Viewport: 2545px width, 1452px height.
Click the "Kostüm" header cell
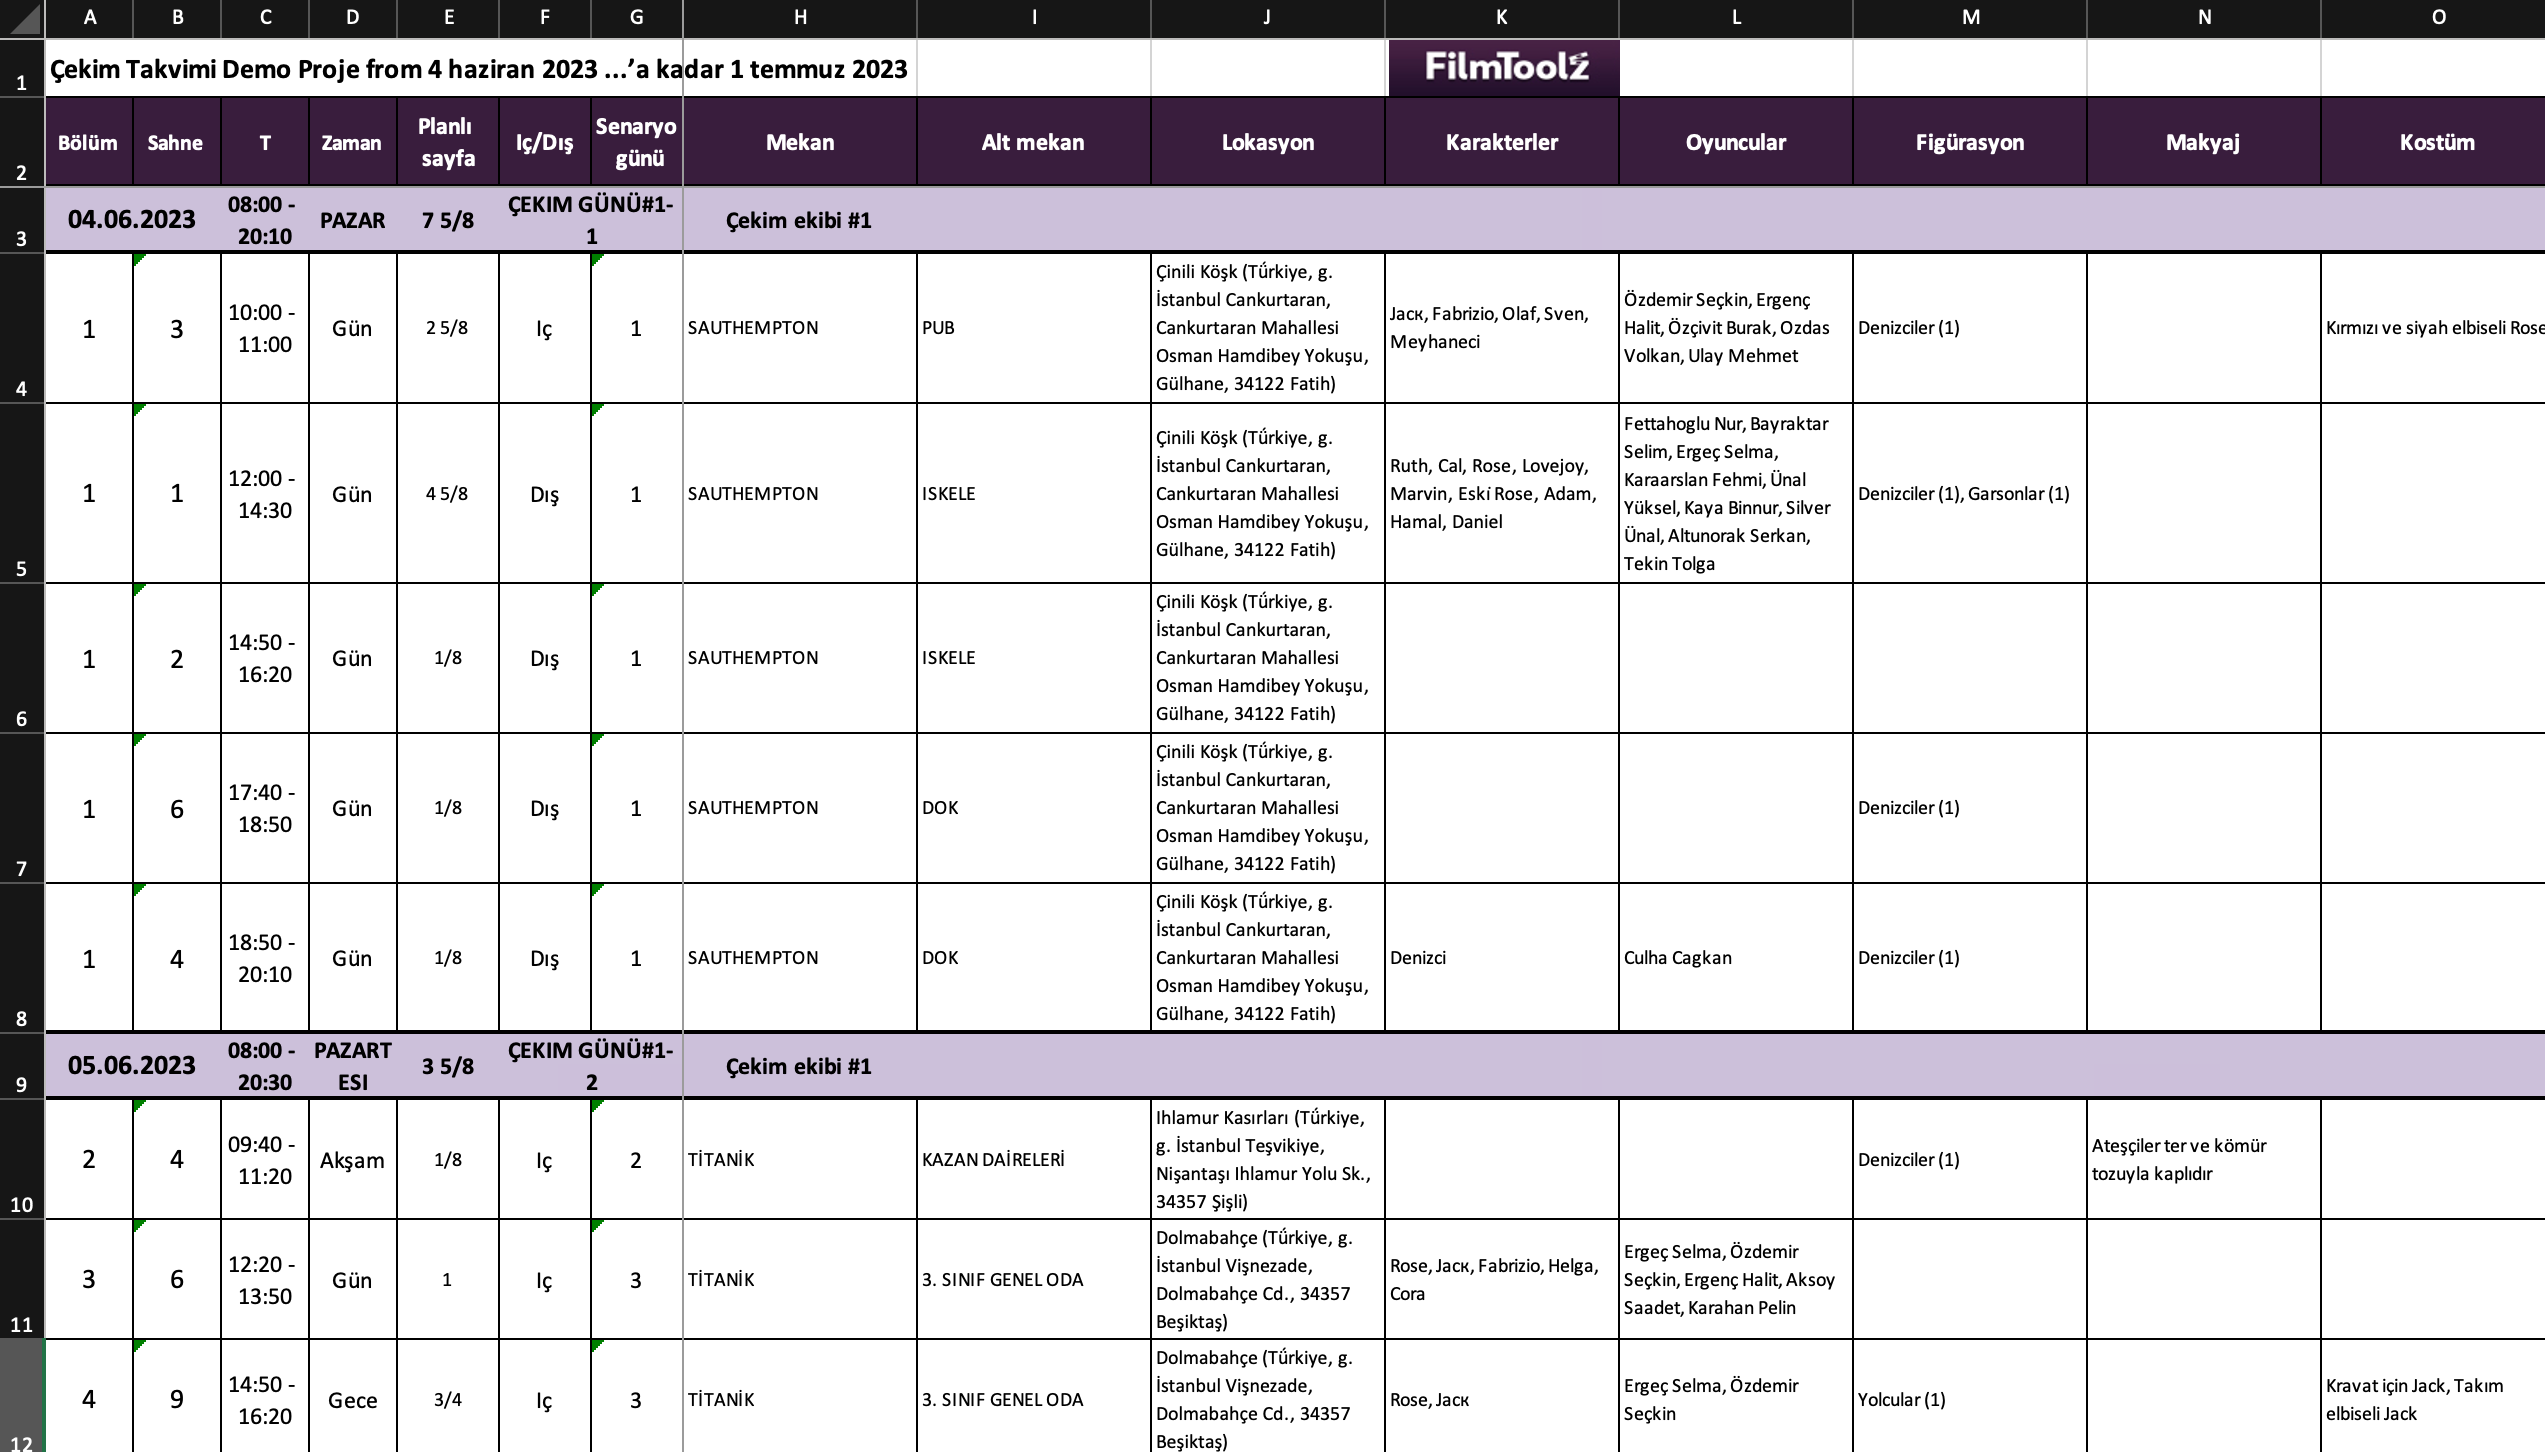[x=2433, y=142]
